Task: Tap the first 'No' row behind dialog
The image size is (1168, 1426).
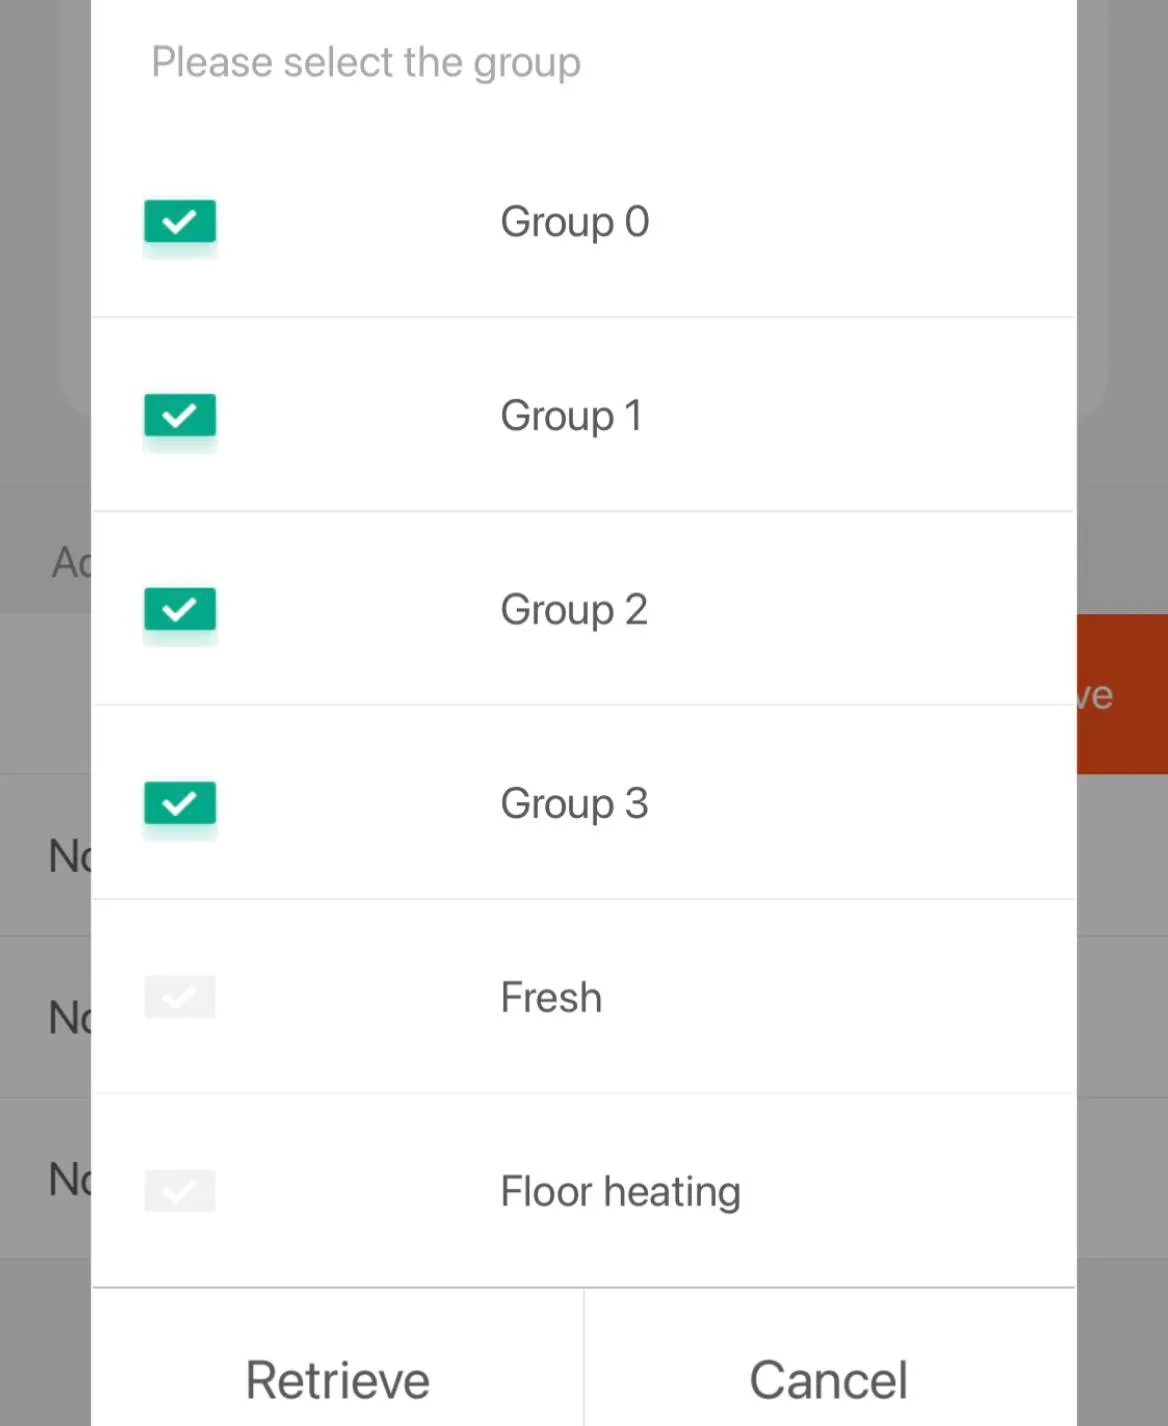Action: (x=68, y=856)
